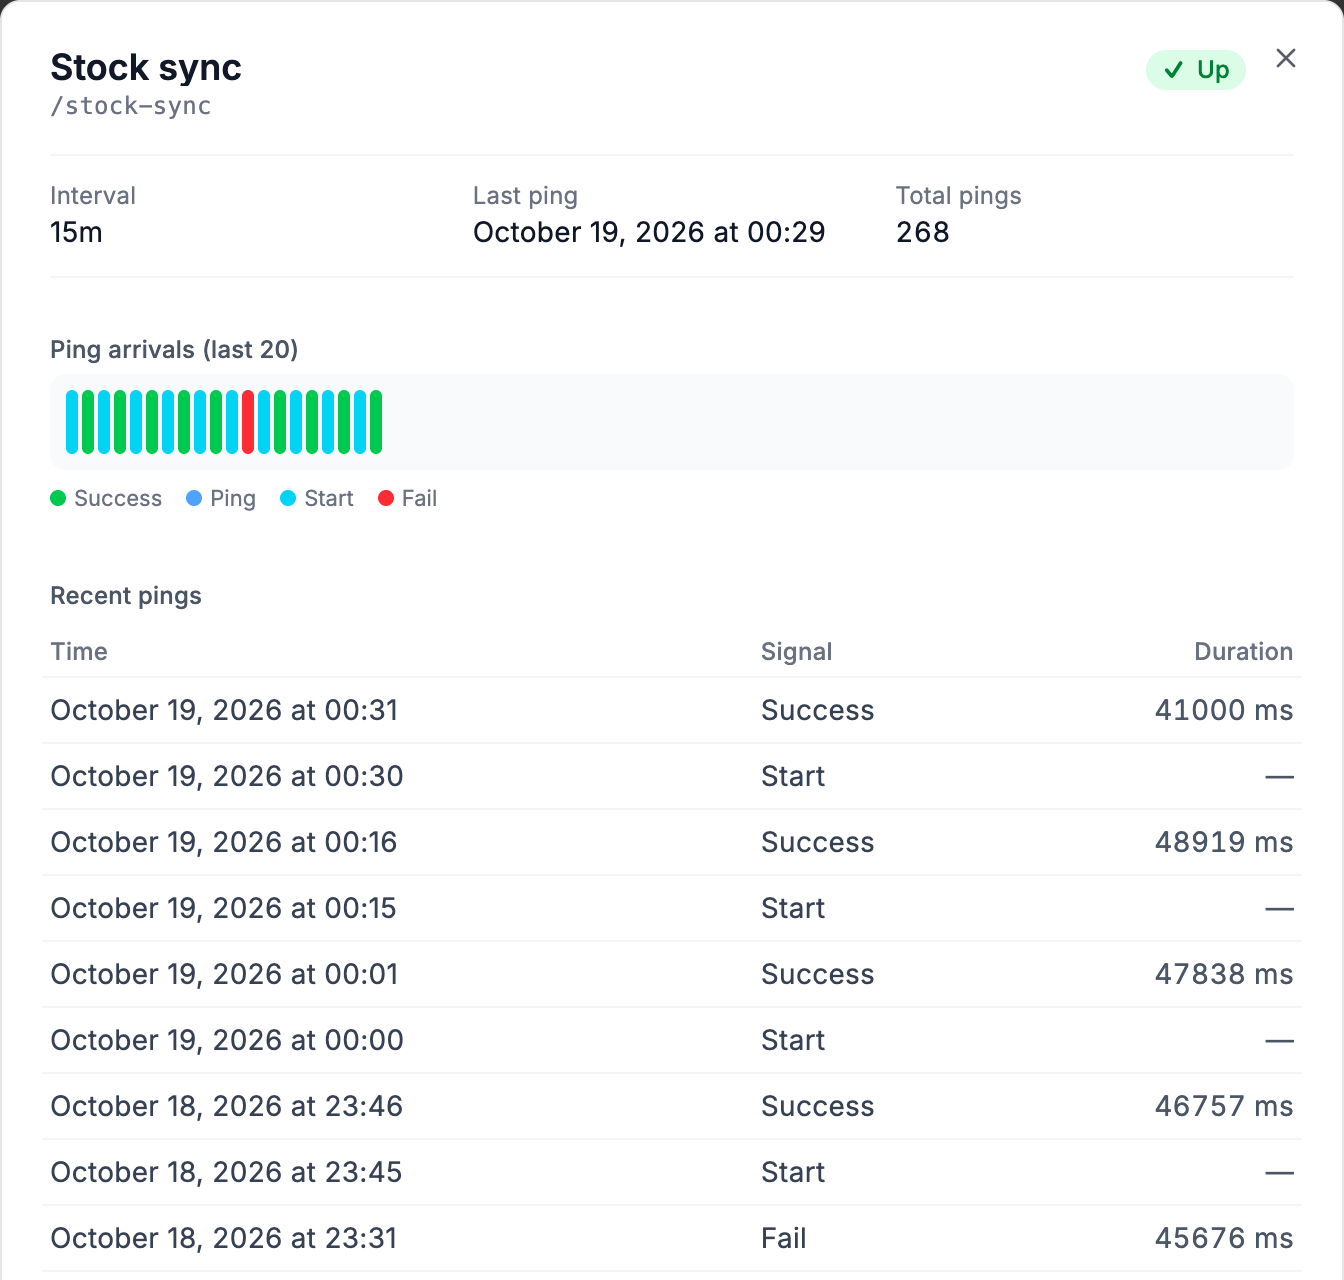Click the 47838 ms duration value
Screen dimensions: 1344x1280
tap(1224, 974)
